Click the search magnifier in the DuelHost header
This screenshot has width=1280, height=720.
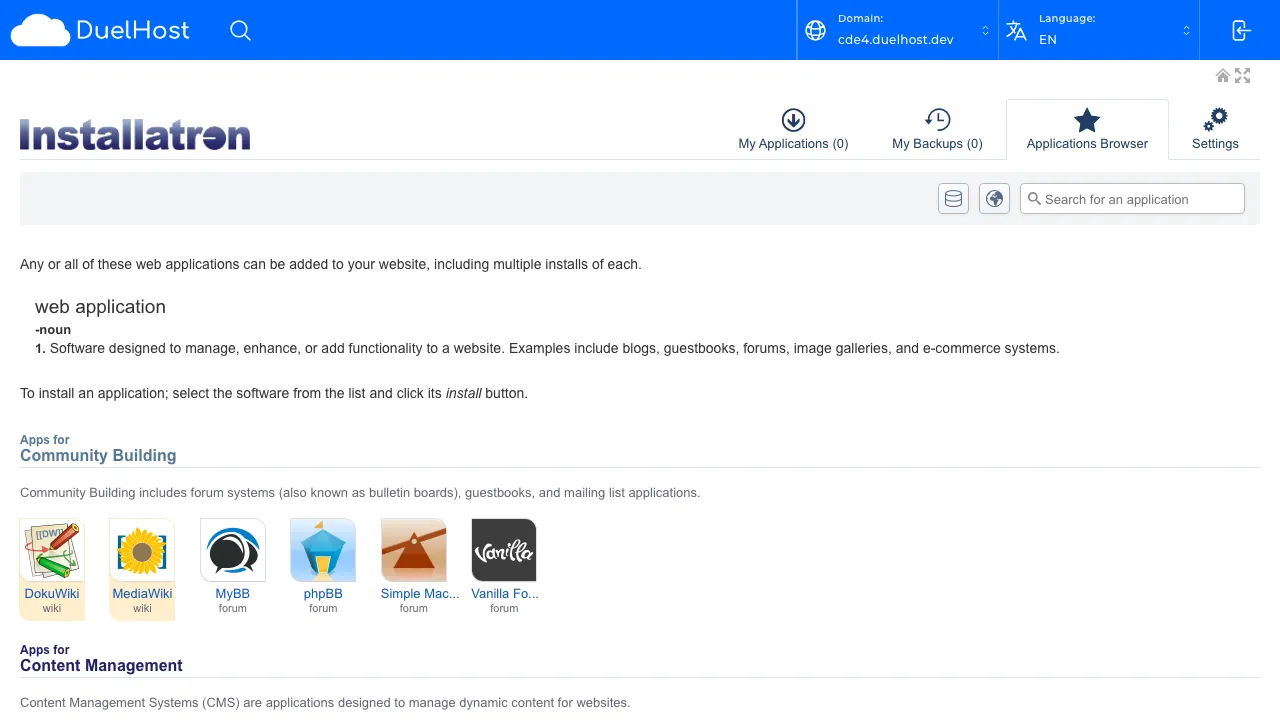pos(240,30)
